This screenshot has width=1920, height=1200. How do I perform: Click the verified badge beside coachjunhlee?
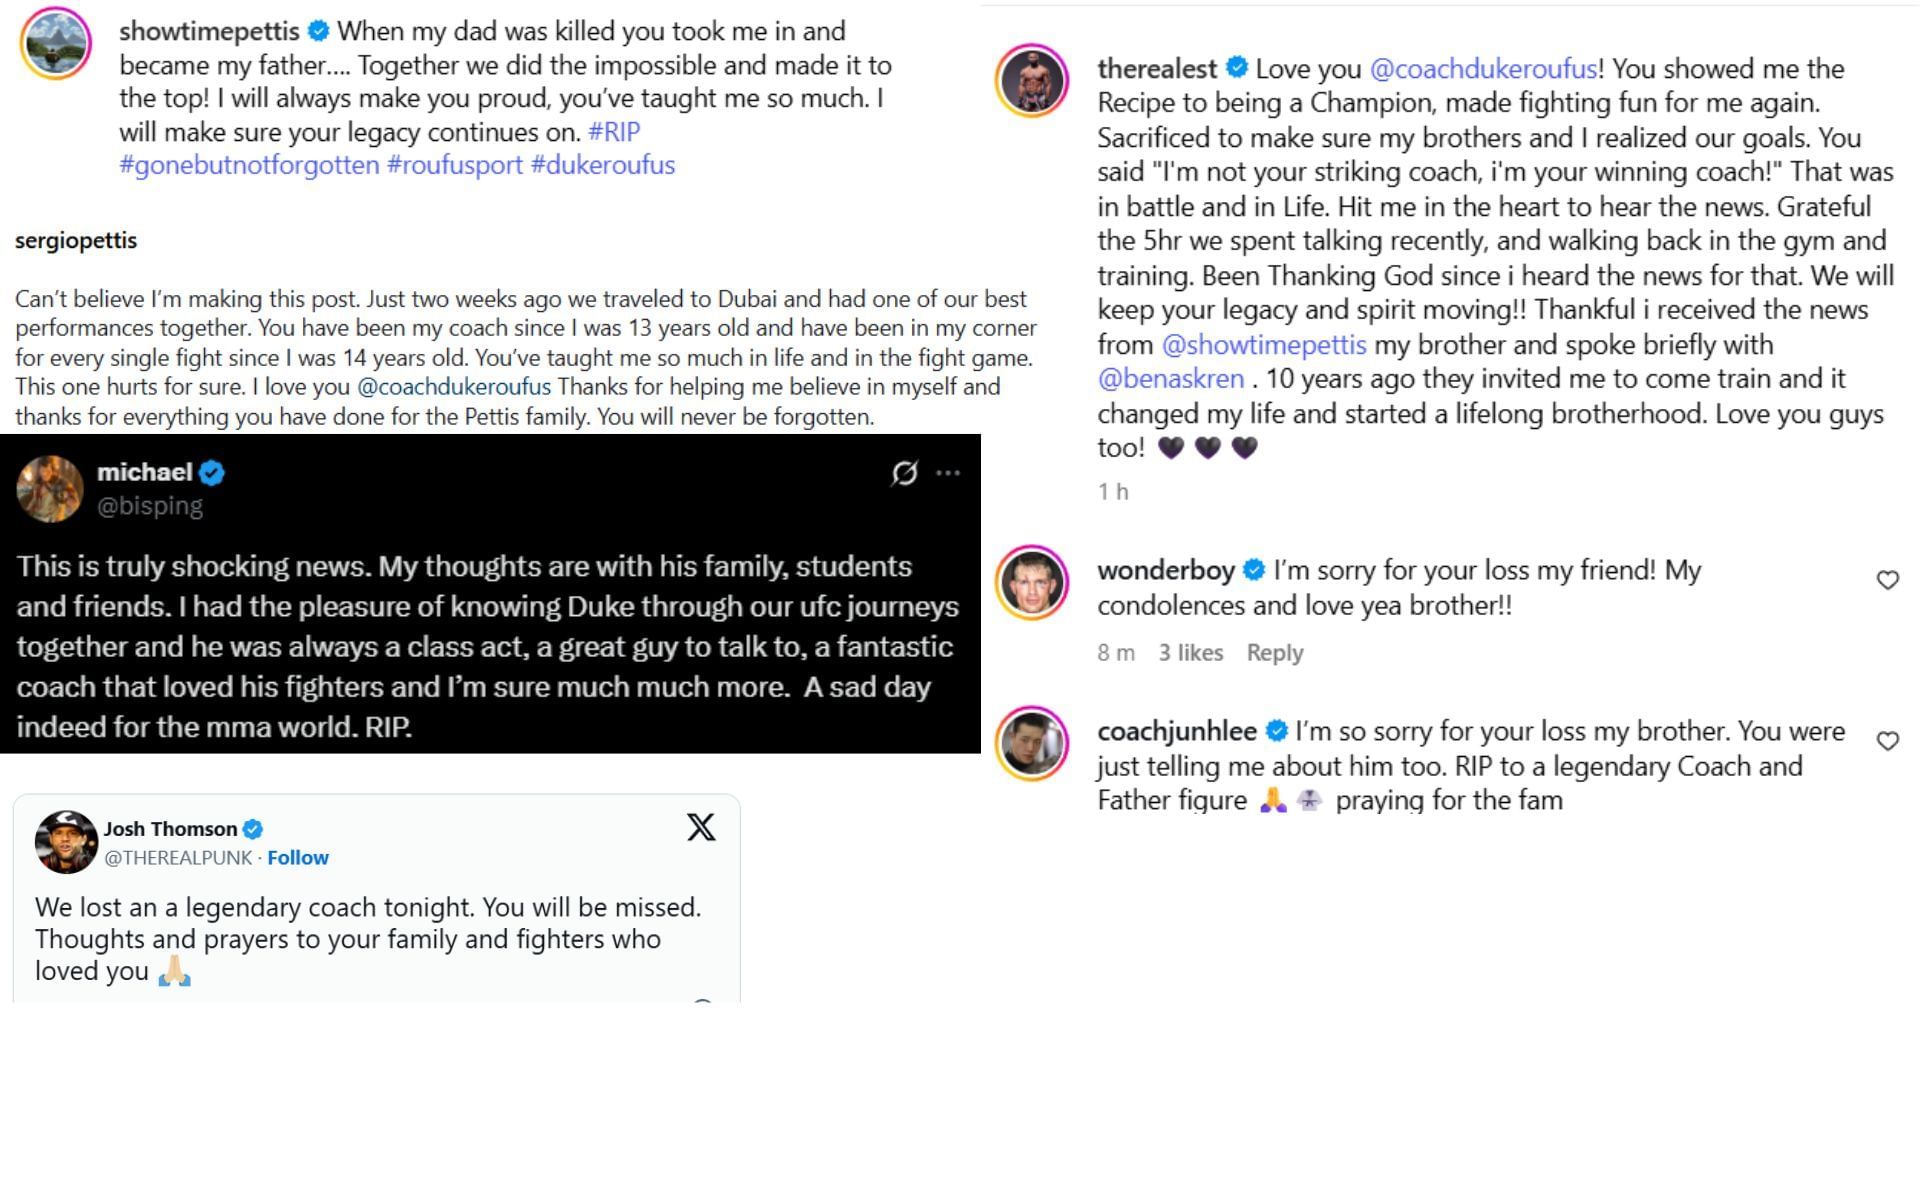tap(1276, 731)
